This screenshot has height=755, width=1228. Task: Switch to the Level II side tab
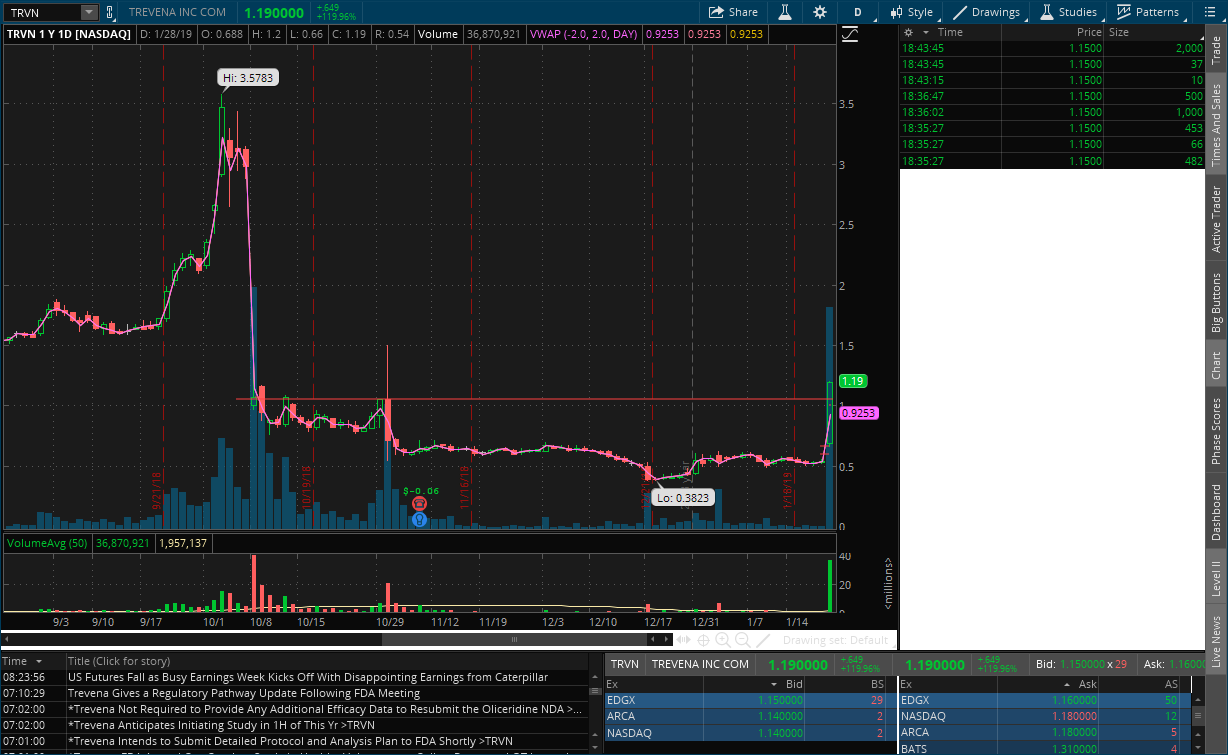1216,578
